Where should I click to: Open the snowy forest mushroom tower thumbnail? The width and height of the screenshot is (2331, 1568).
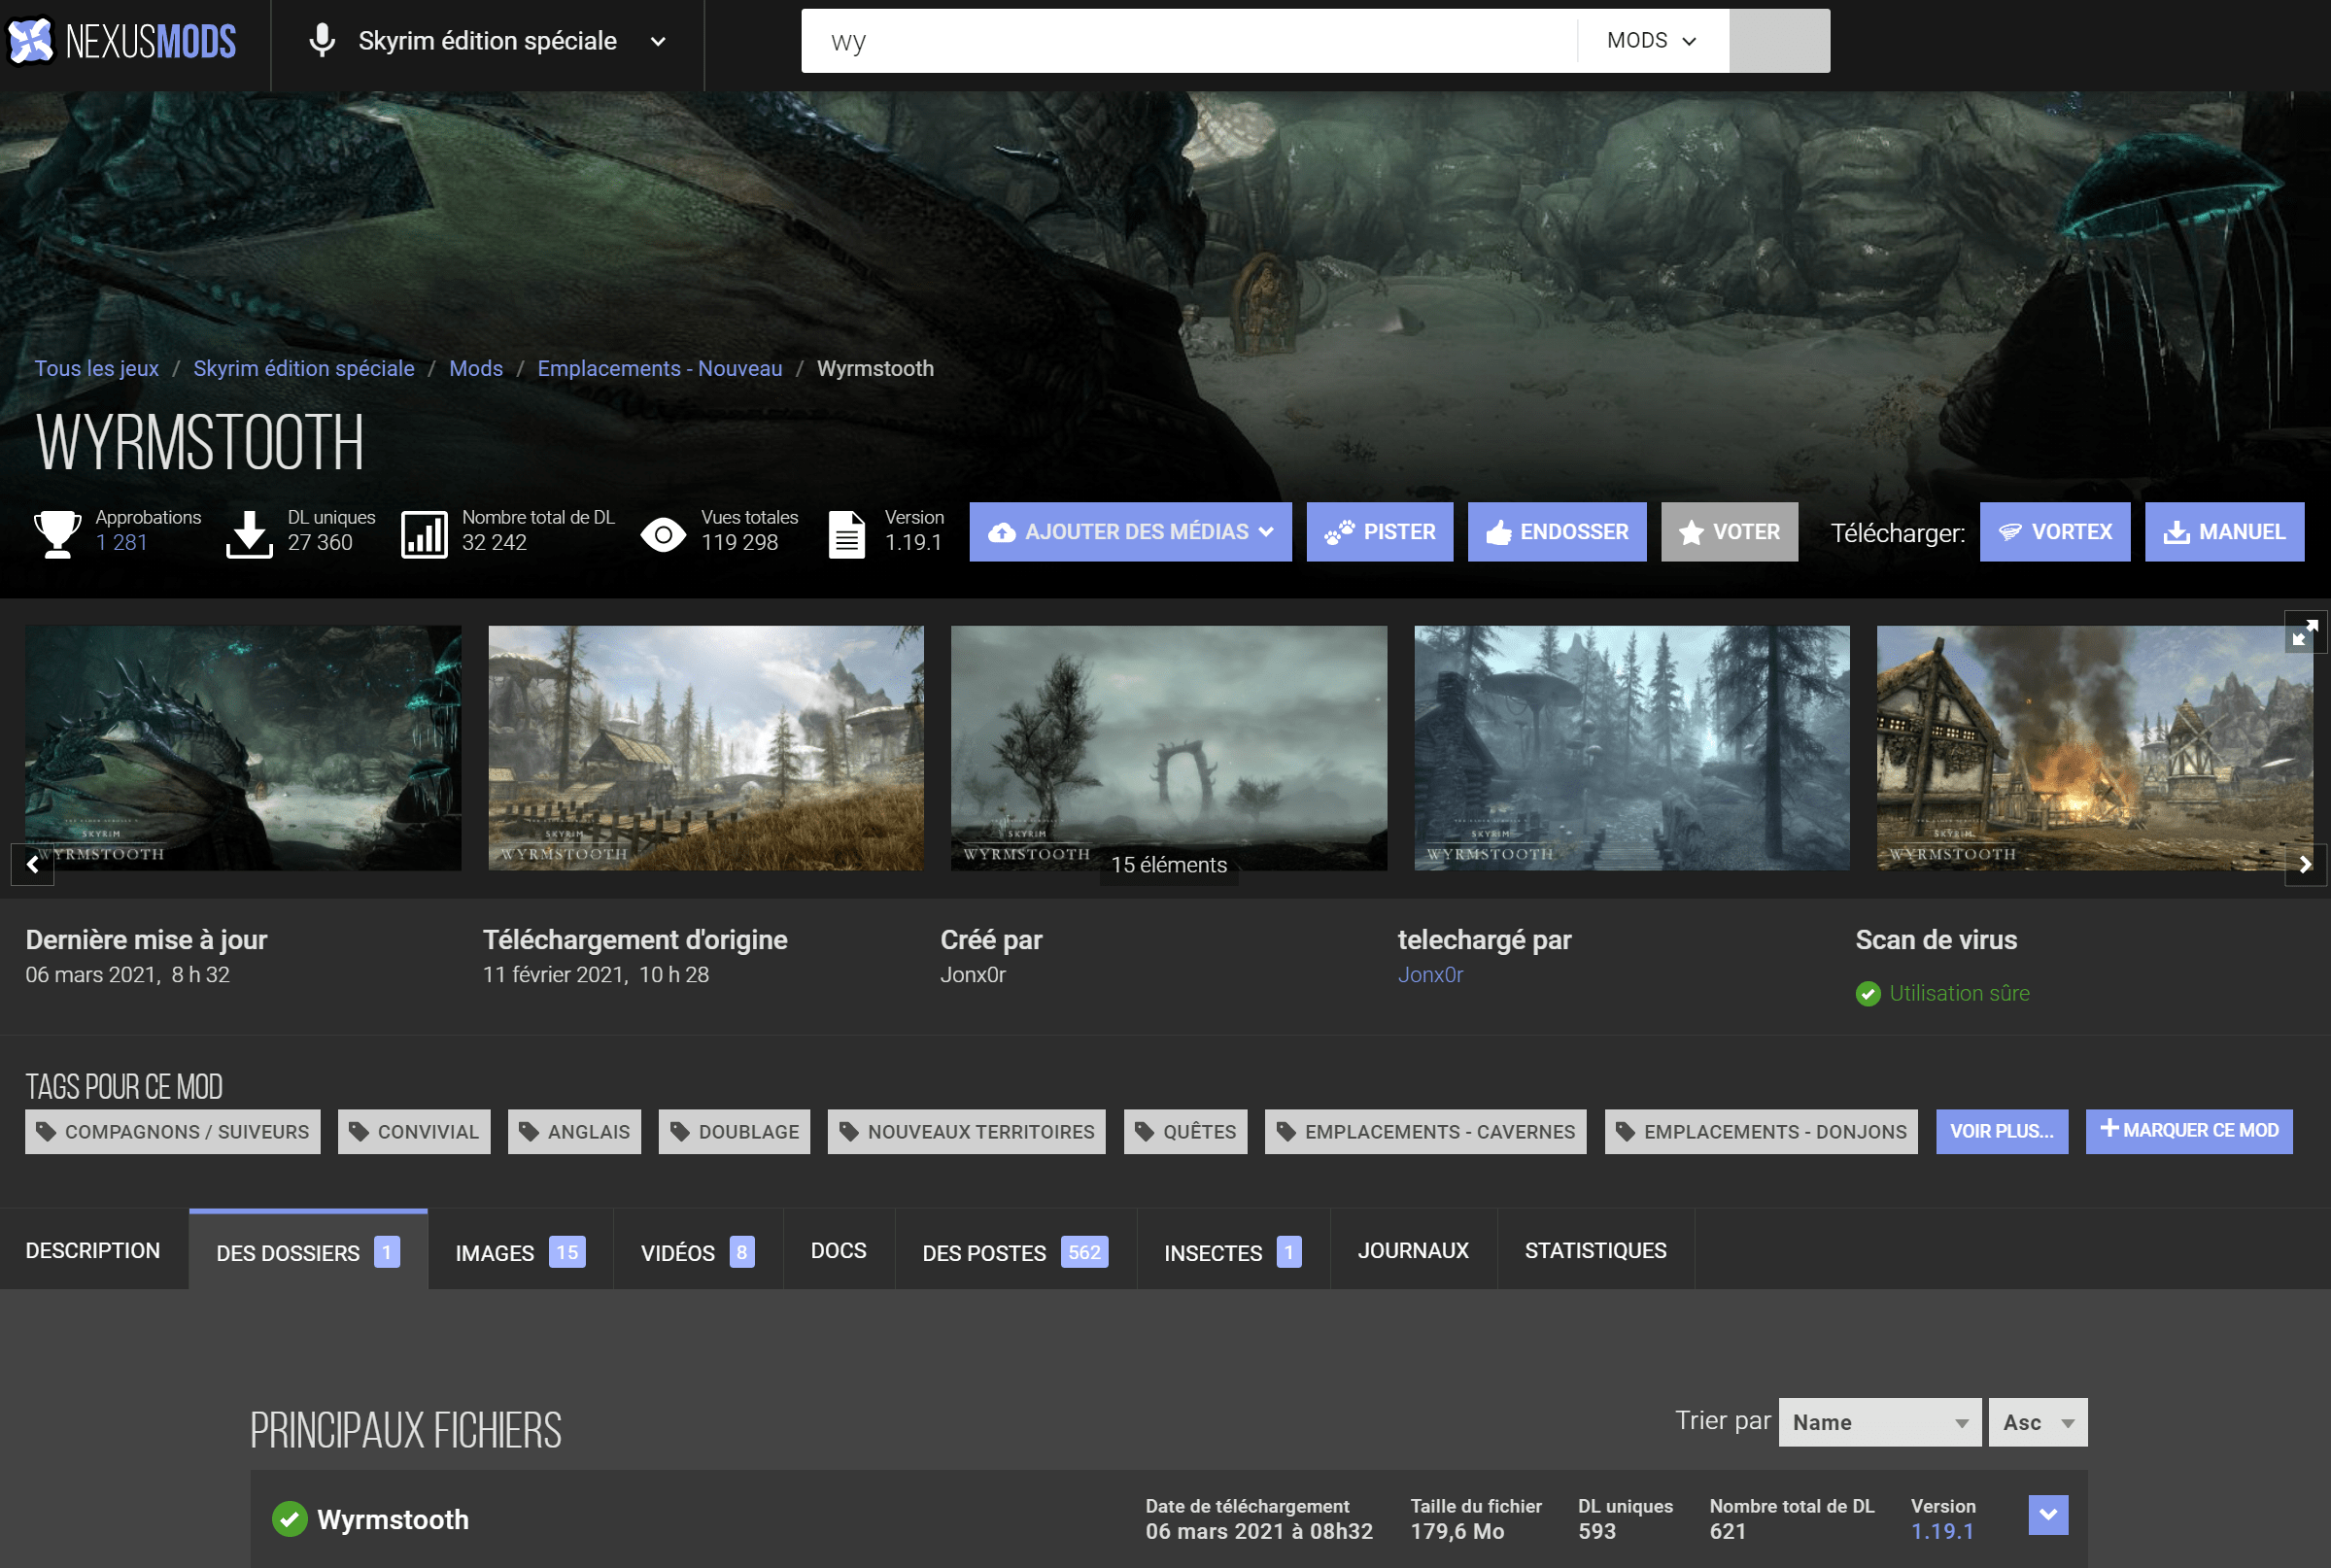tap(1632, 748)
